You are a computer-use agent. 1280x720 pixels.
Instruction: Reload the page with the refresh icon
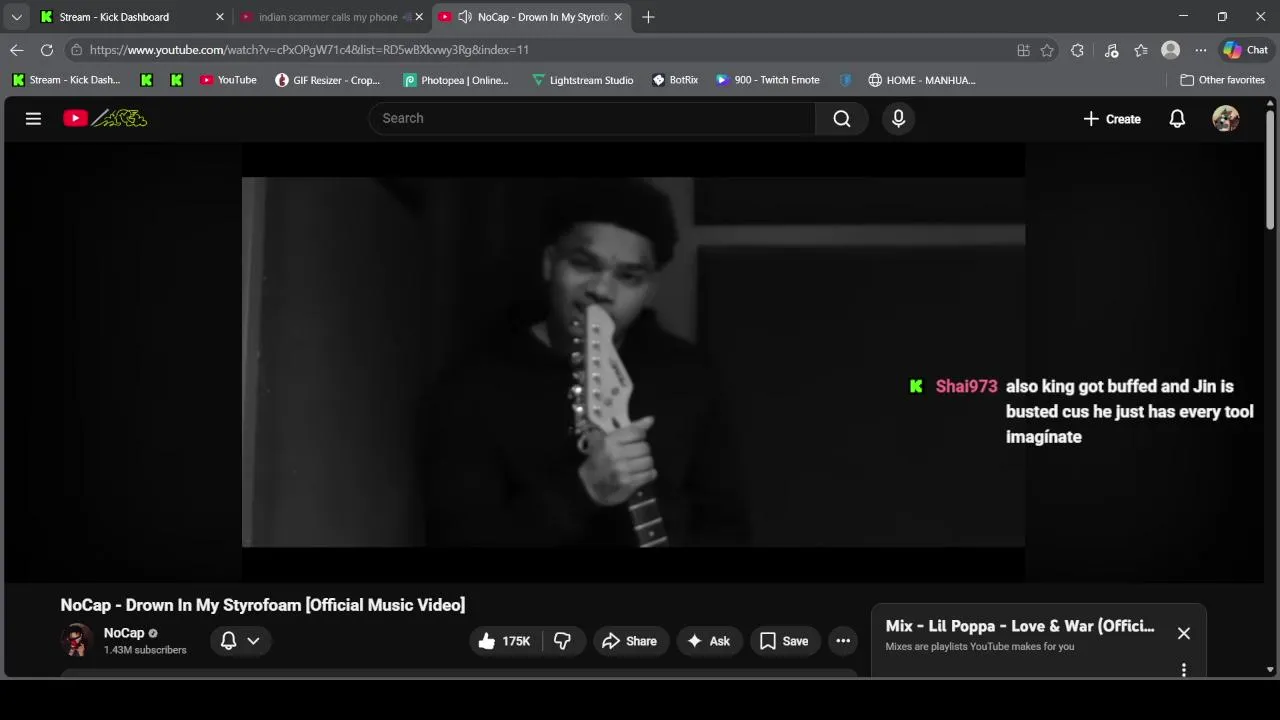pyautogui.click(x=47, y=50)
